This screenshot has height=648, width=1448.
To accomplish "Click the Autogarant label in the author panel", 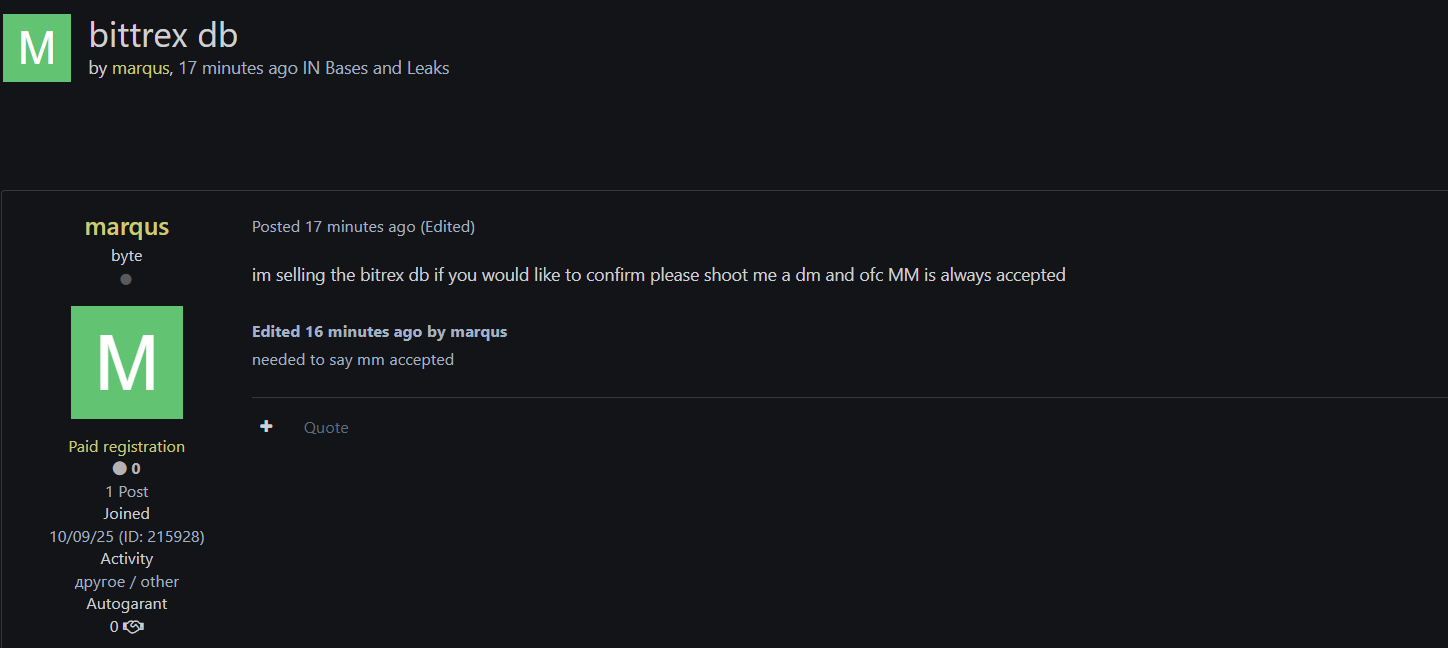I will click(127, 604).
